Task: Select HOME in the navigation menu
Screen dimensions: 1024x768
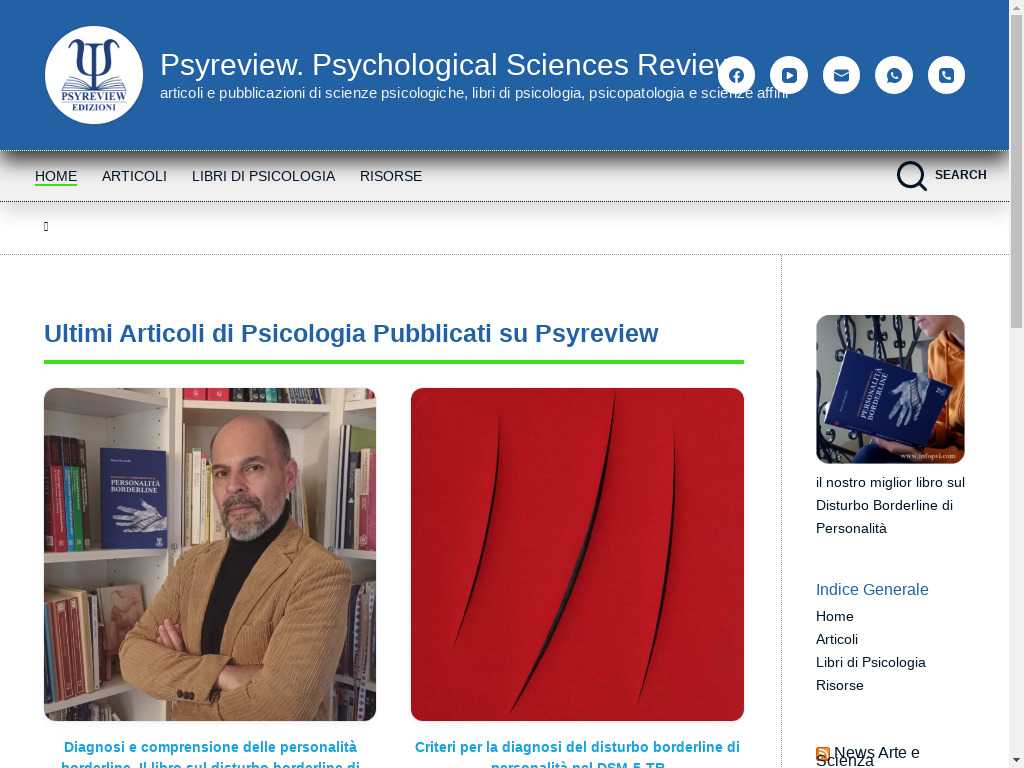Action: 56,176
